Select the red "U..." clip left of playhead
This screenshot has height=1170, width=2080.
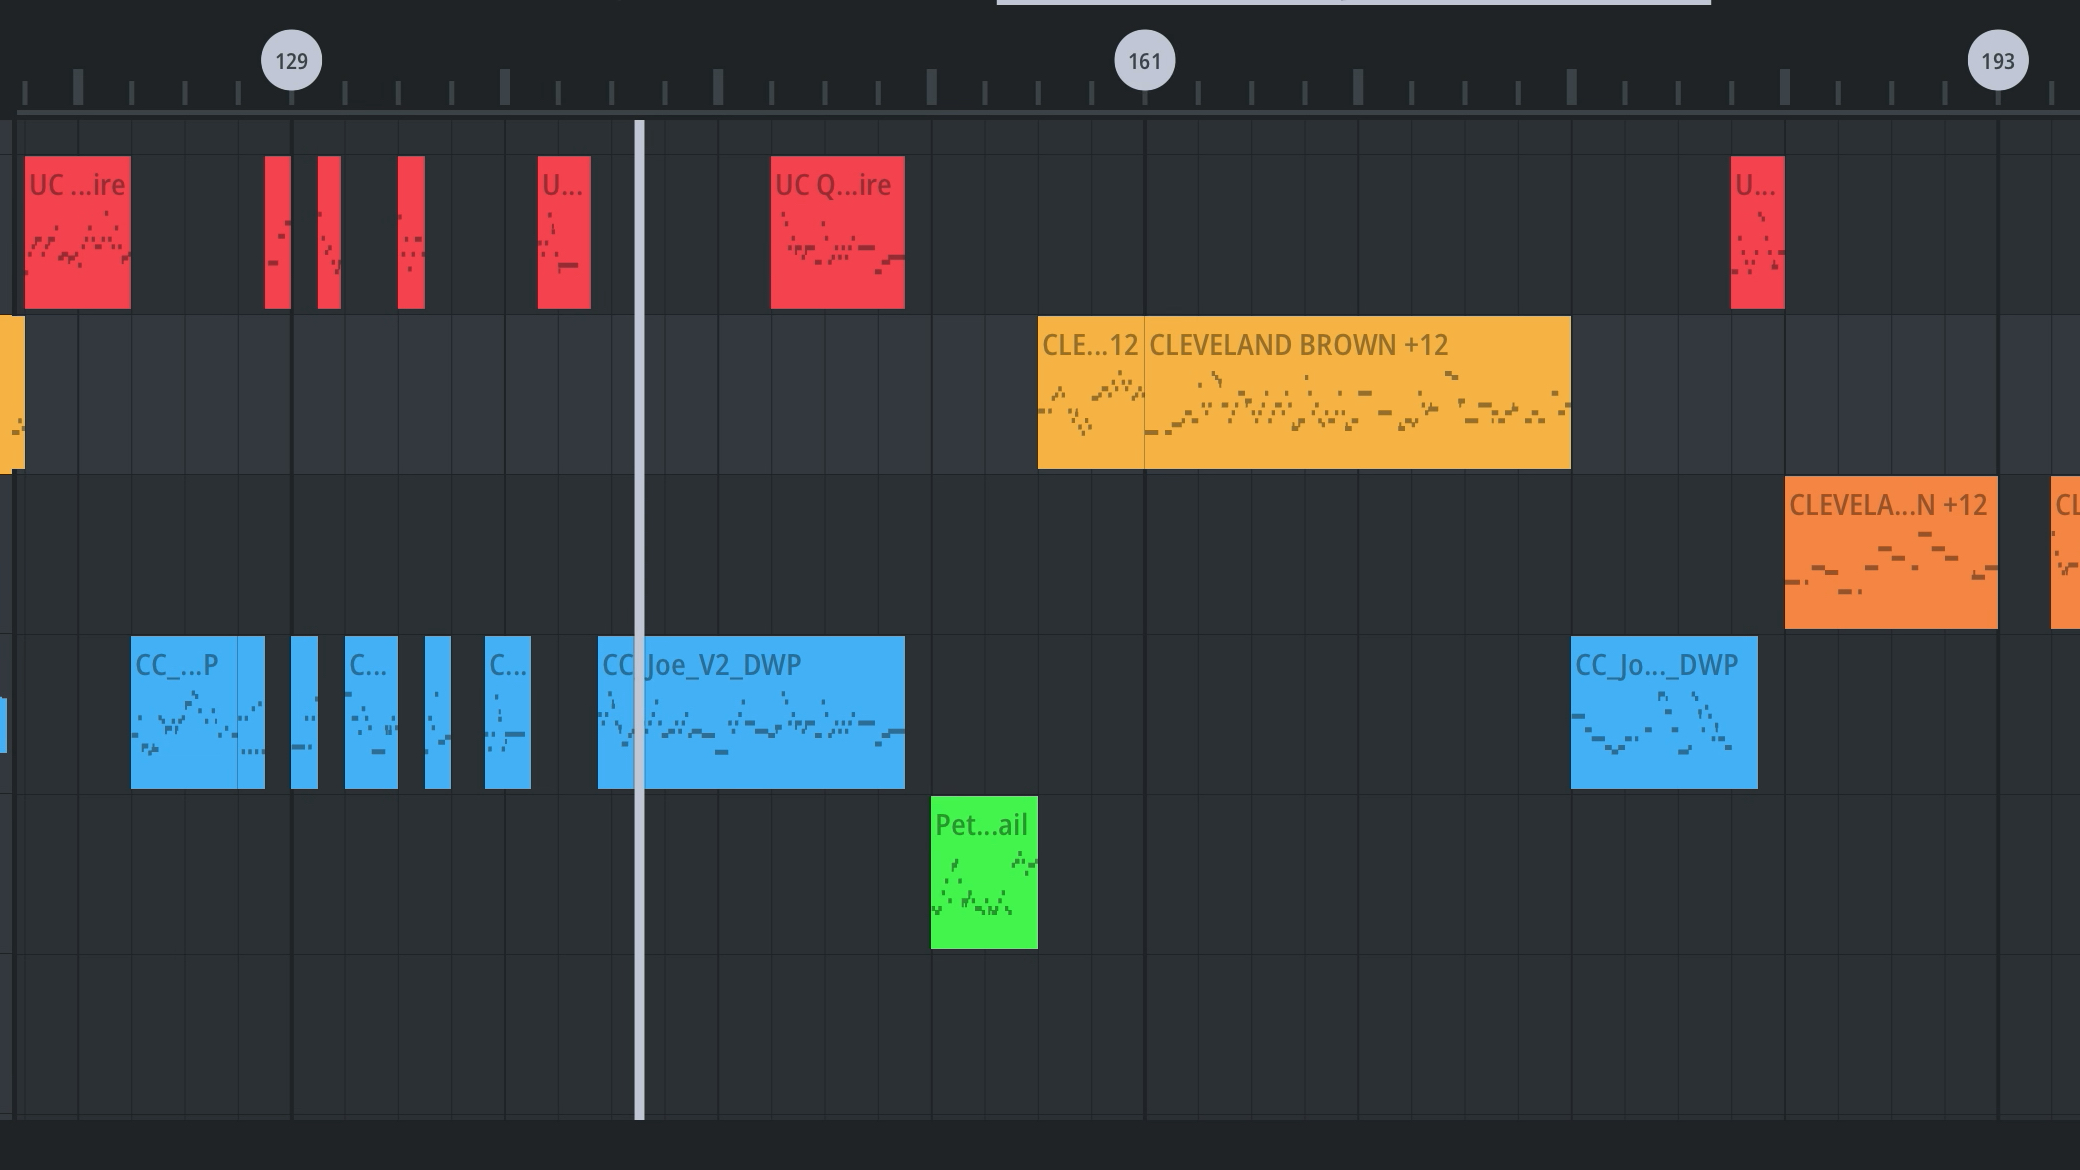[564, 232]
